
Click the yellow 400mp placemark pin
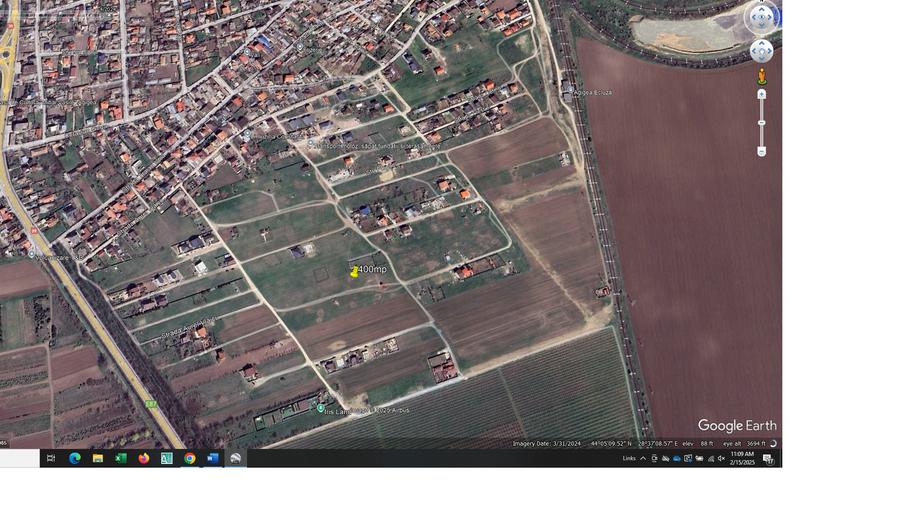pos(354,271)
